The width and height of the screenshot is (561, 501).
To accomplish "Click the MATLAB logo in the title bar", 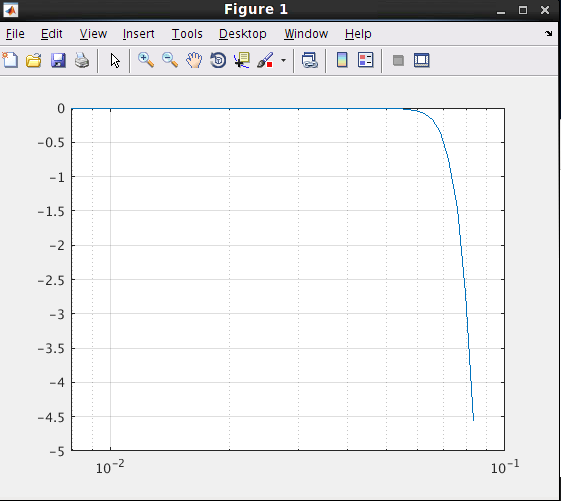I will click(10, 10).
